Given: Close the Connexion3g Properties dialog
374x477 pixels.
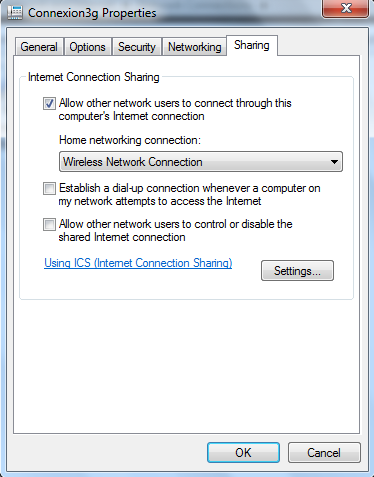Looking at the screenshot, I should coord(345,8).
